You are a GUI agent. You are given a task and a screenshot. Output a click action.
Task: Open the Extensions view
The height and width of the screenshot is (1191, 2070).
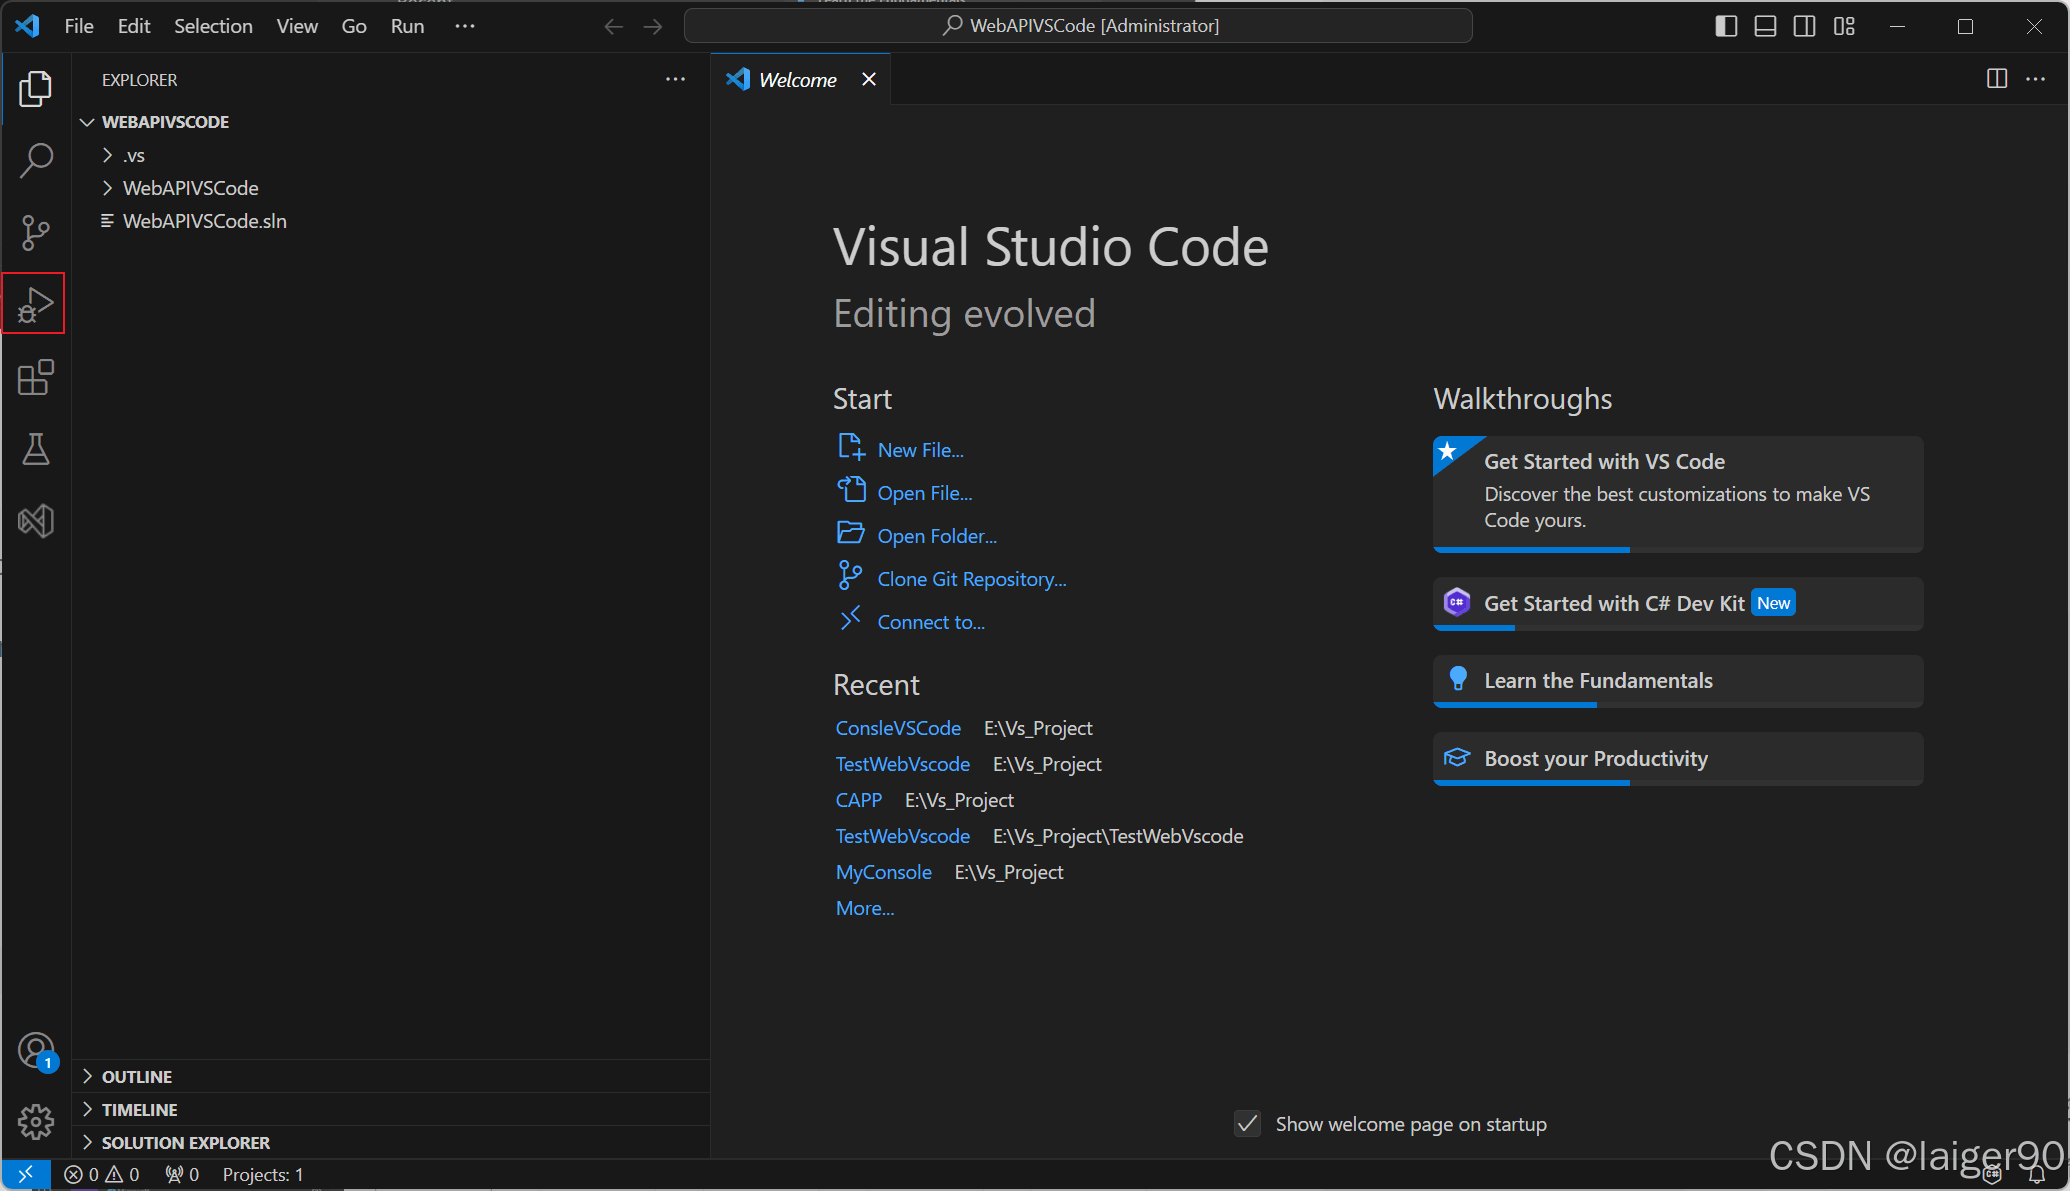click(36, 377)
